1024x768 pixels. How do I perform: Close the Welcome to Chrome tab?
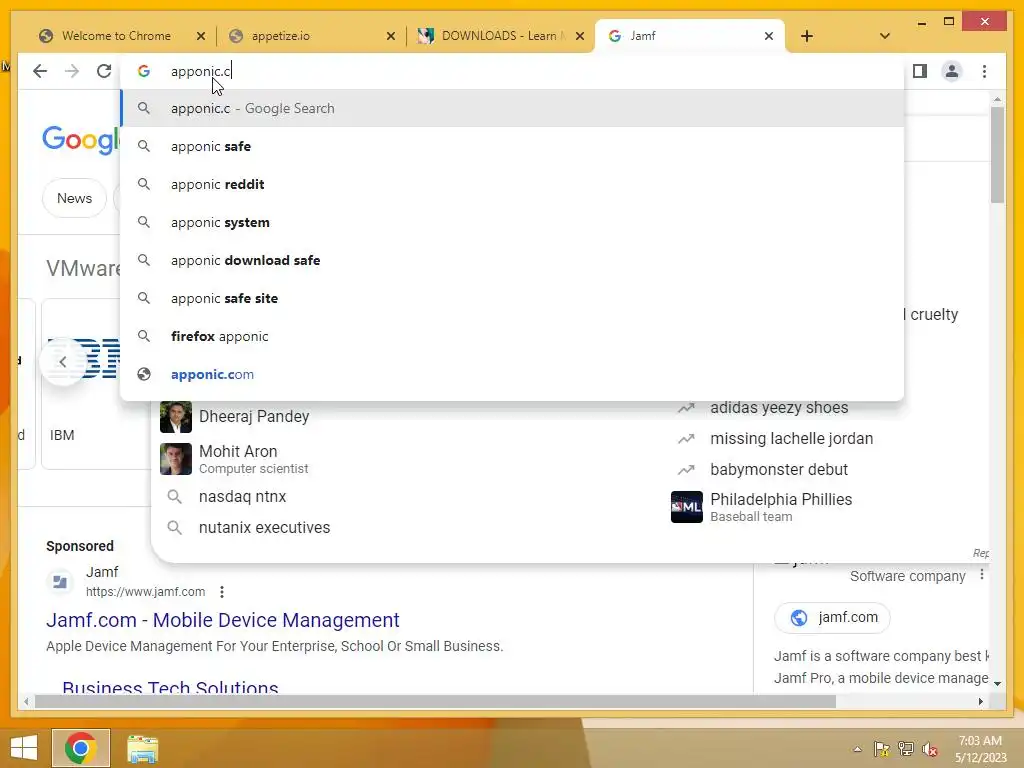point(200,36)
